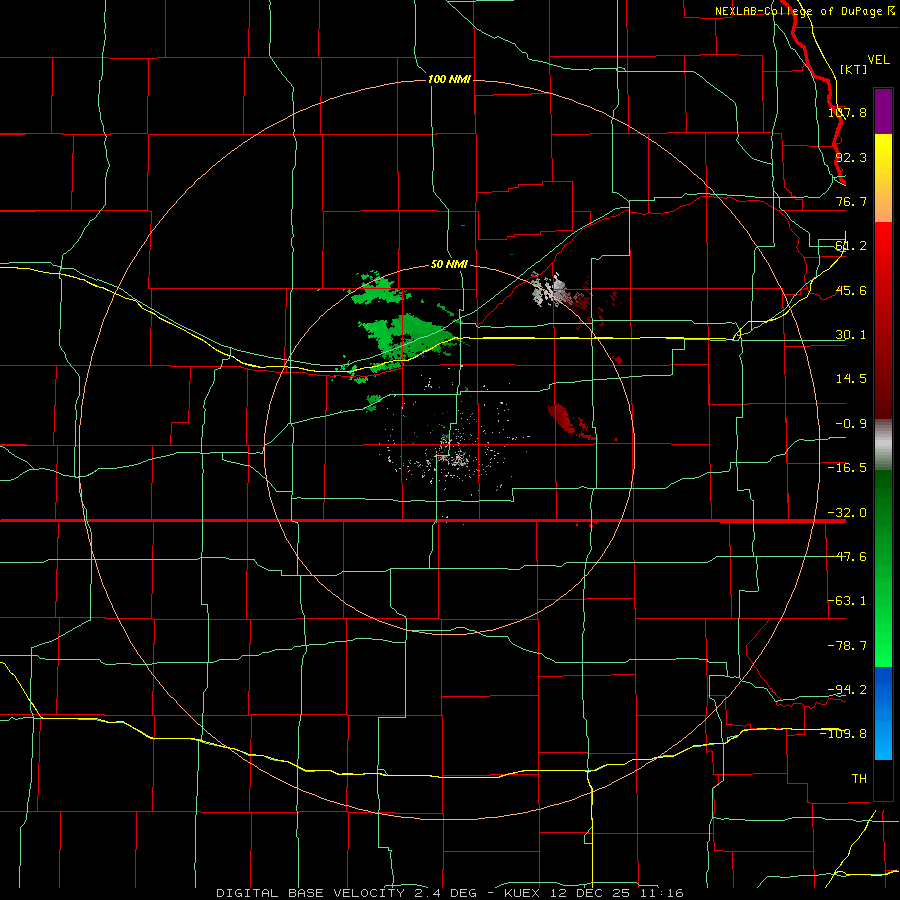This screenshot has width=900, height=900.
Task: Select the -0.9 value on velocity scale
Action: click(851, 424)
